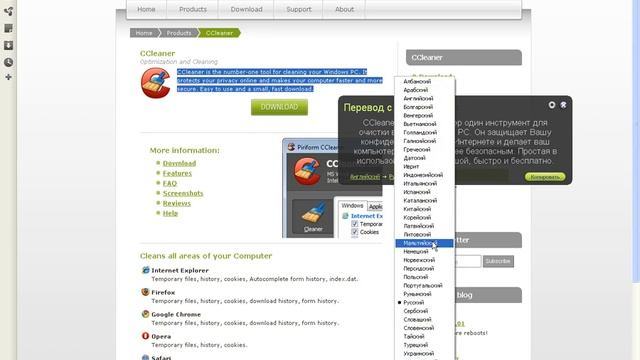Select Иврит in the language menu
This screenshot has width=640, height=360.
[x=424, y=167]
